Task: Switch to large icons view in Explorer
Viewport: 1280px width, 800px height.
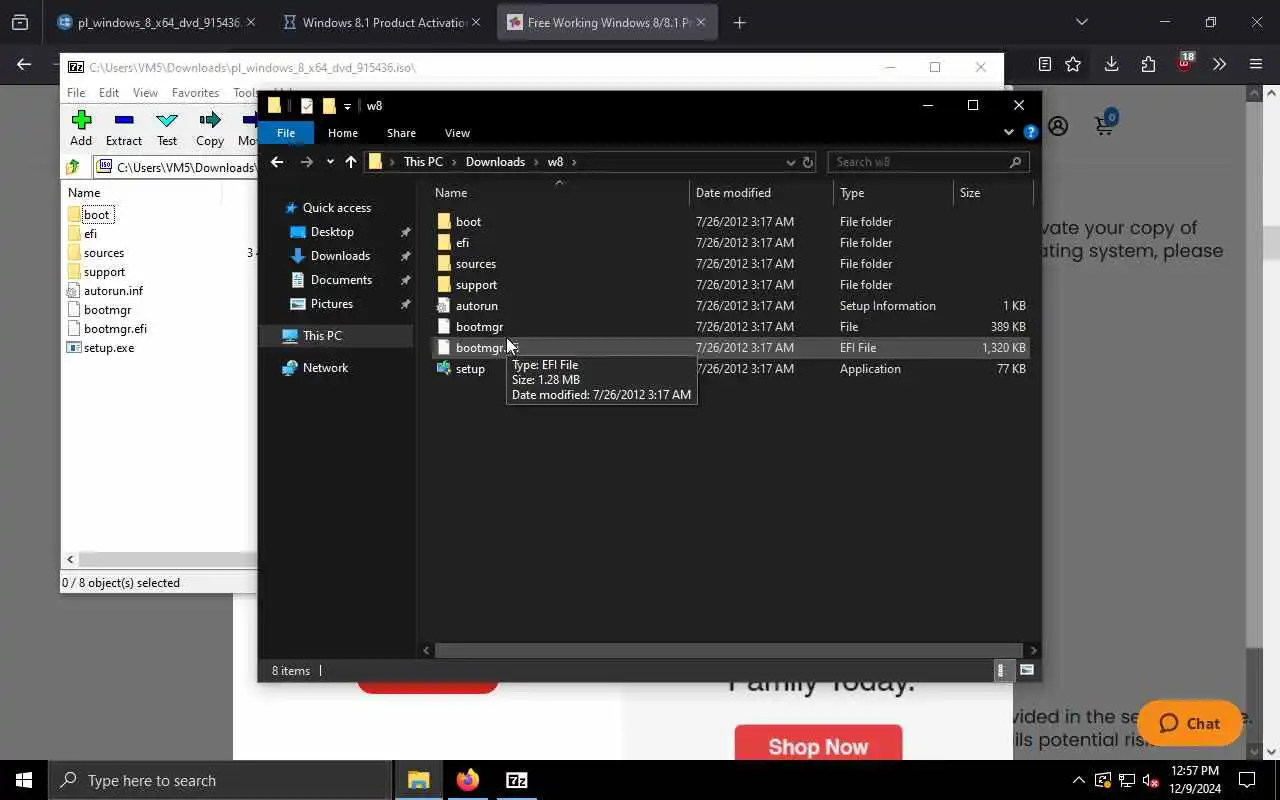Action: [x=1027, y=670]
